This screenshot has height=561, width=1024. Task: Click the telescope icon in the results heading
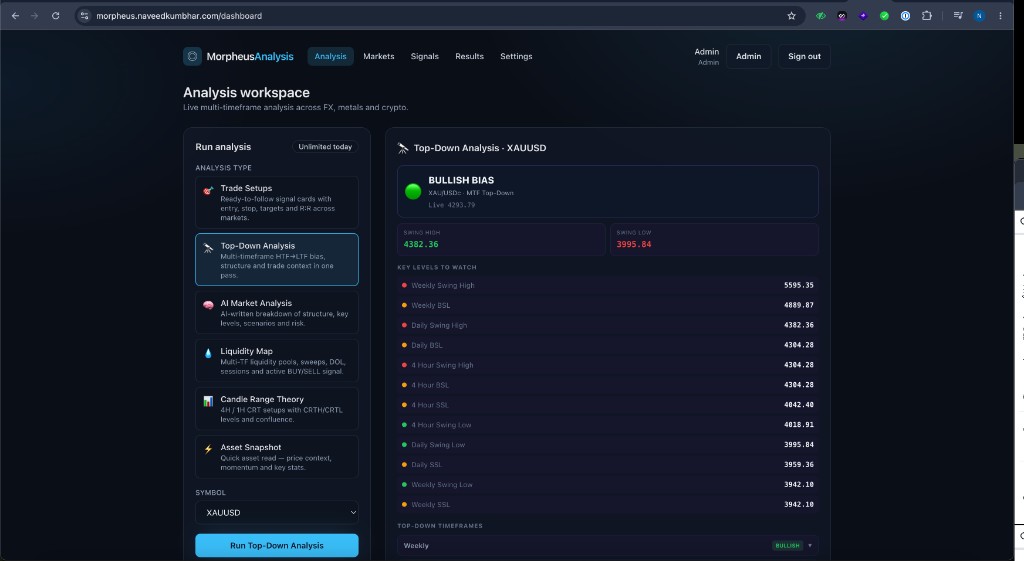(403, 148)
